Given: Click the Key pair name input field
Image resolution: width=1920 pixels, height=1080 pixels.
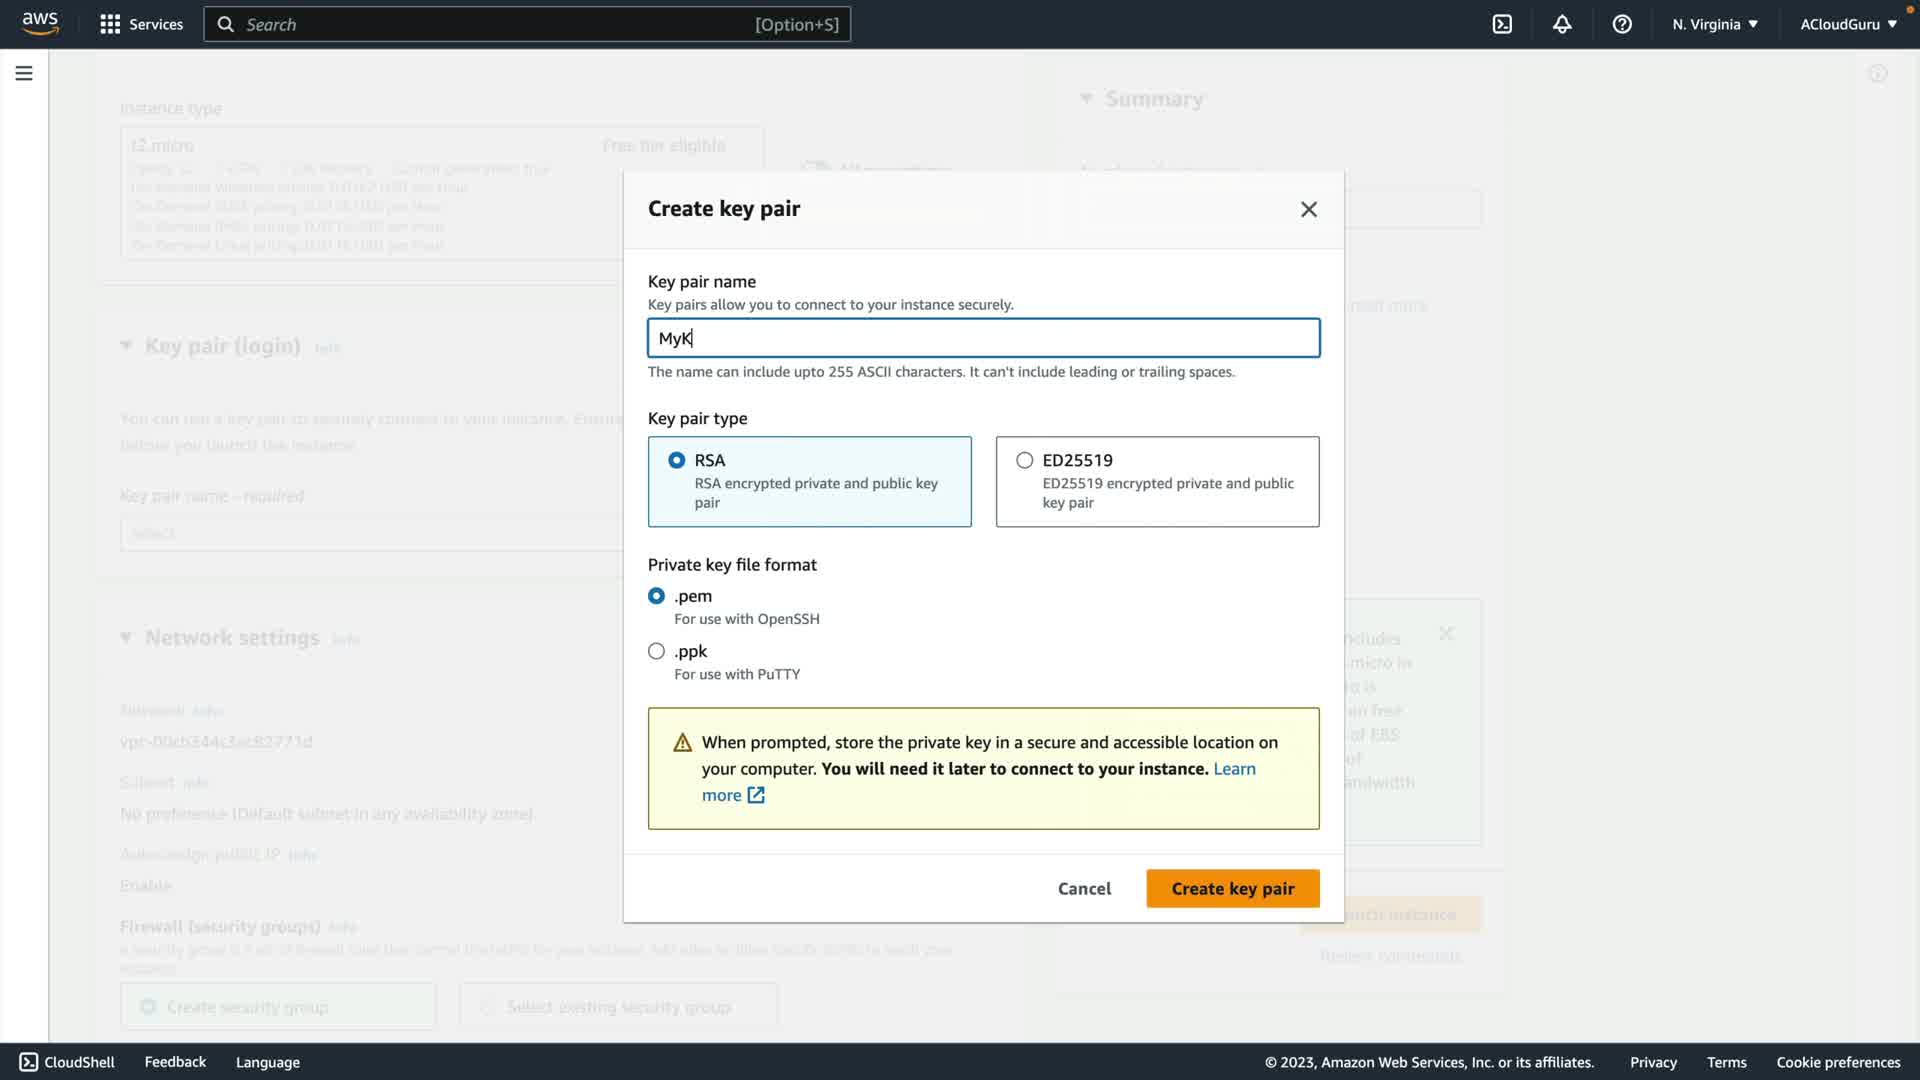Looking at the screenshot, I should (983, 338).
